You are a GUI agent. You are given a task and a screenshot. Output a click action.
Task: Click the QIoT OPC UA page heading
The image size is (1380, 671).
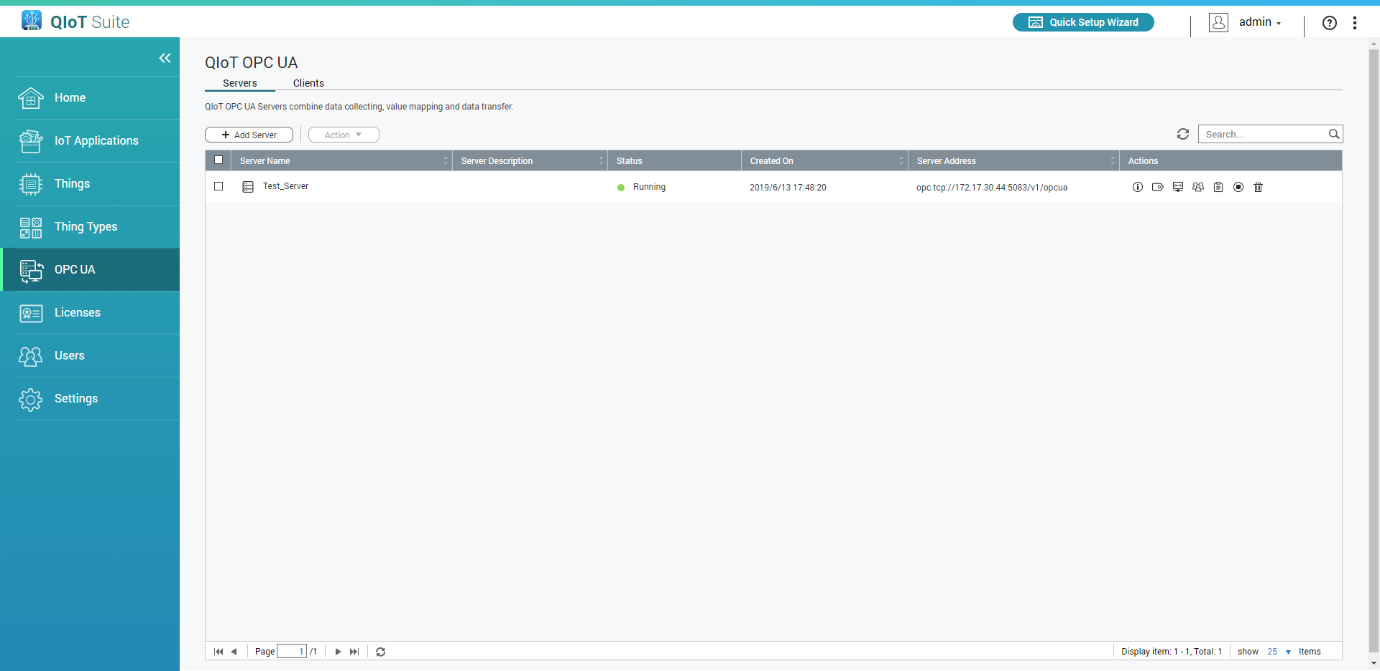pyautogui.click(x=251, y=62)
